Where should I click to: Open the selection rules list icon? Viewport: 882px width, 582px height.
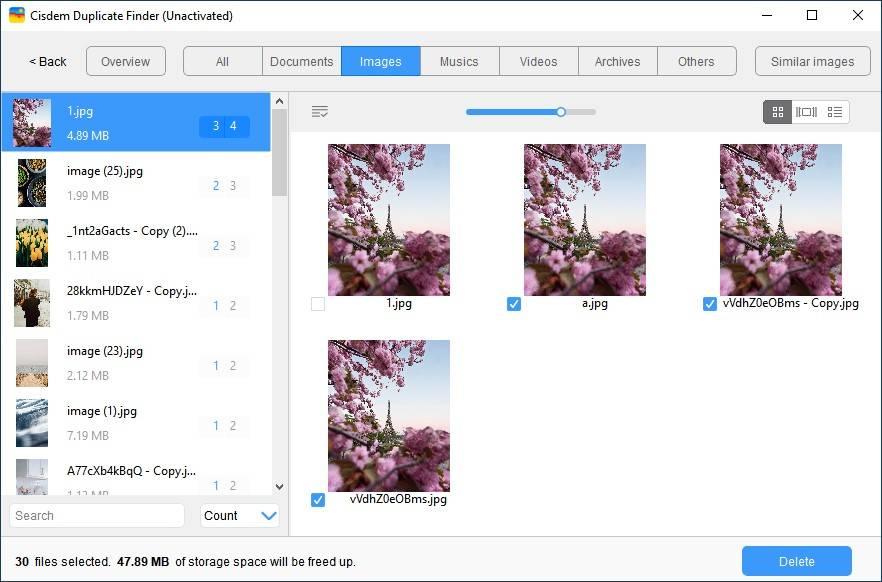click(x=320, y=112)
